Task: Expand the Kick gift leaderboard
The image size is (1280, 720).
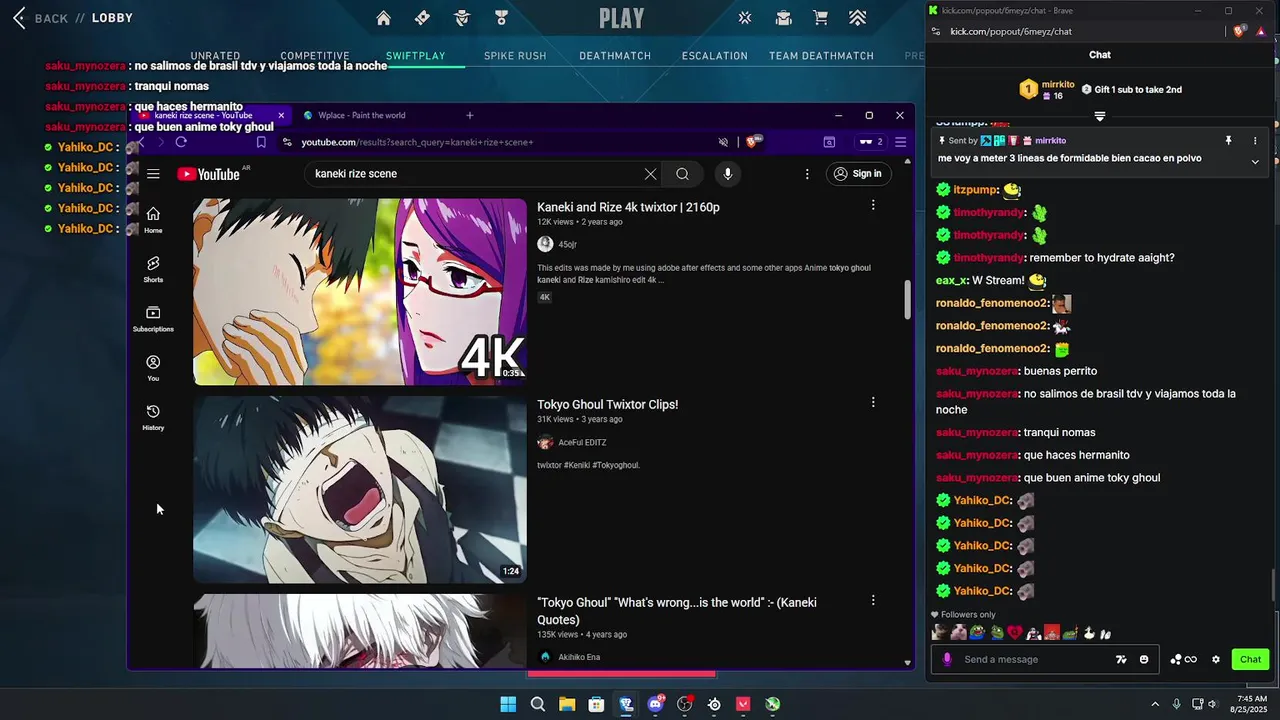Action: [1100, 116]
